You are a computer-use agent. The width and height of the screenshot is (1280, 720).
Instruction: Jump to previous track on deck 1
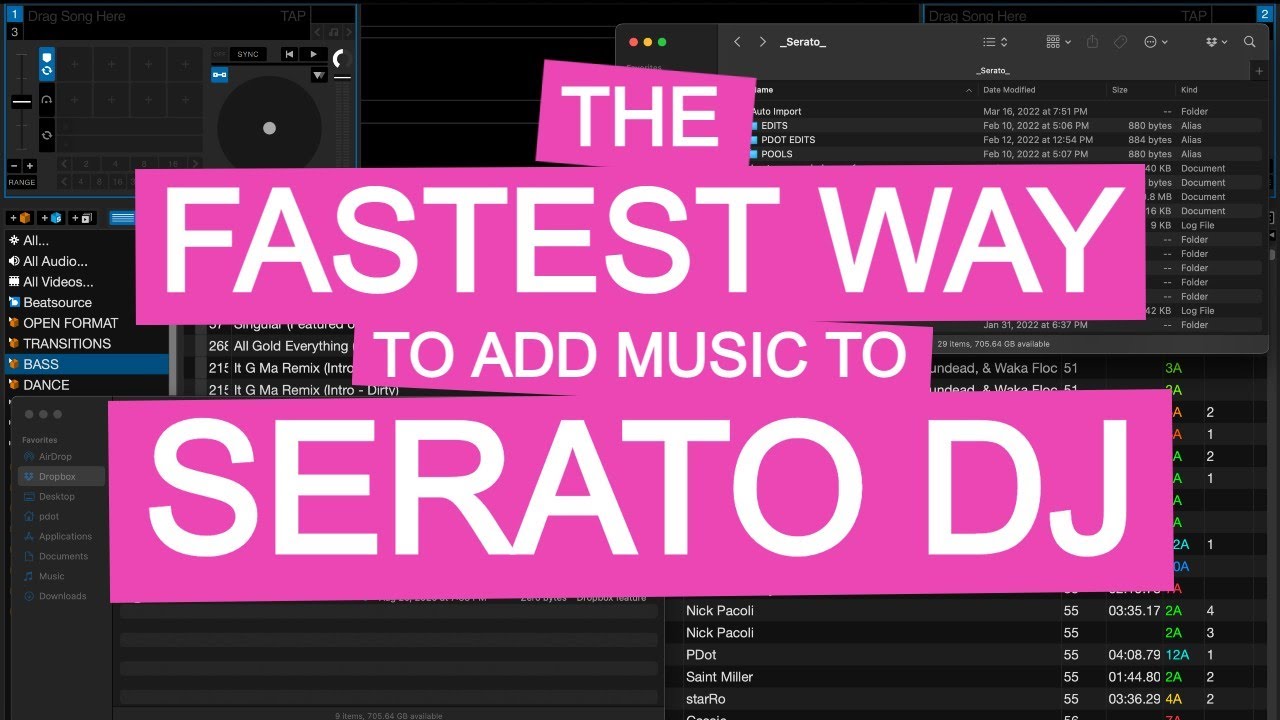(289, 54)
